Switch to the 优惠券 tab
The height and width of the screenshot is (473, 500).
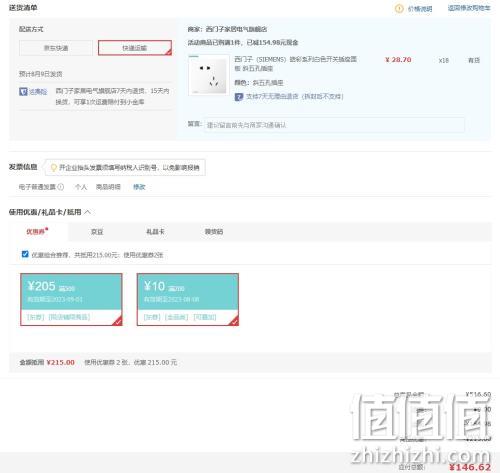[x=38, y=231]
